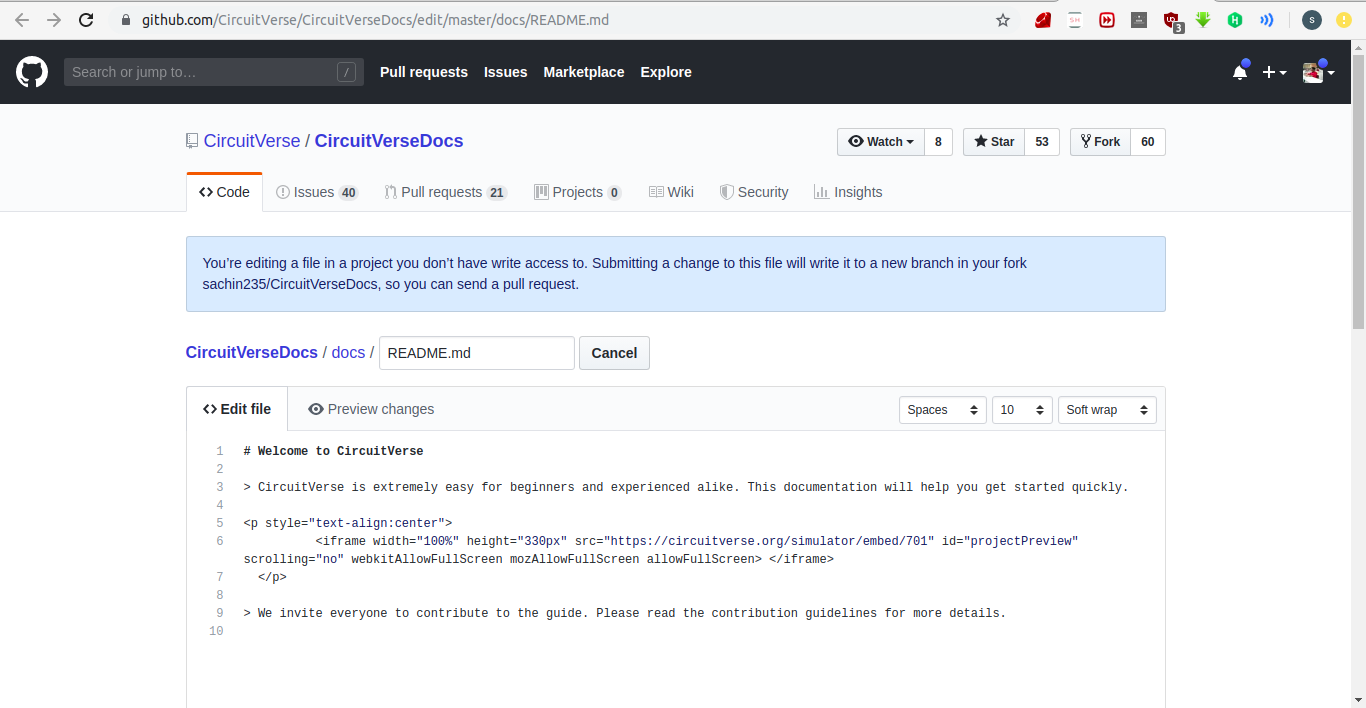Open the user avatar menu
The width and height of the screenshot is (1366, 708).
click(1318, 72)
